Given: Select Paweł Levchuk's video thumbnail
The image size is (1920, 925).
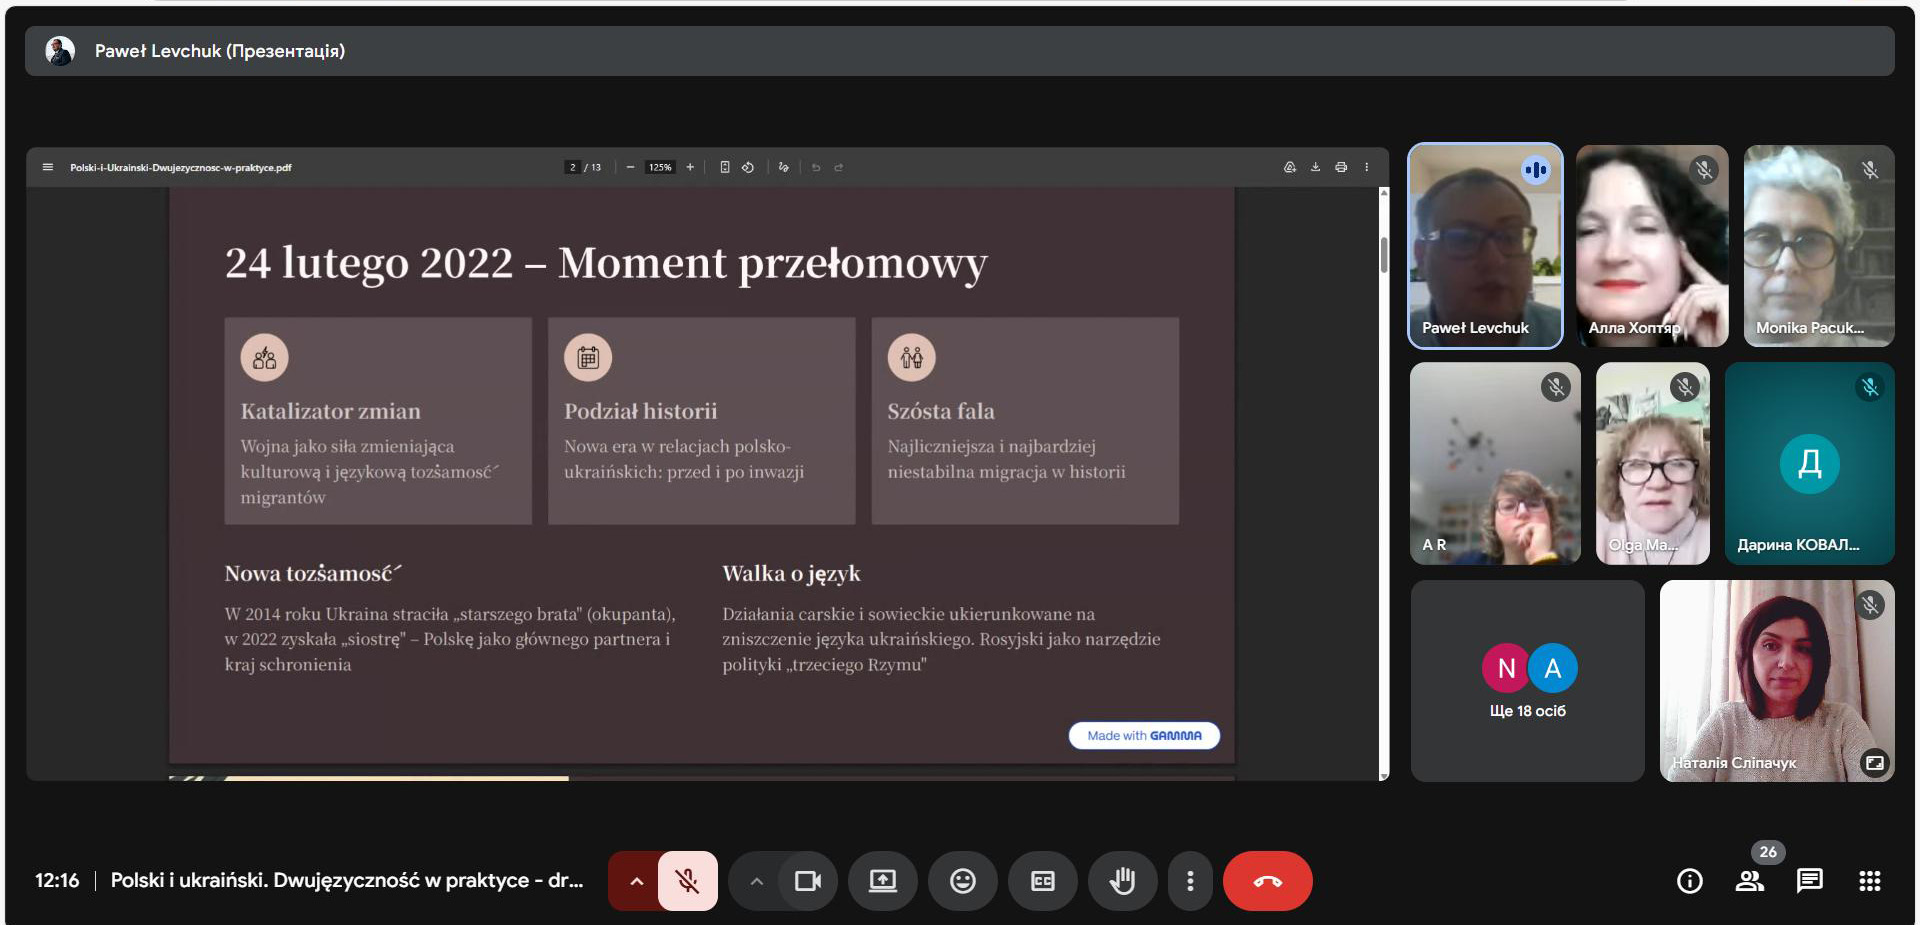Looking at the screenshot, I should click(x=1485, y=246).
